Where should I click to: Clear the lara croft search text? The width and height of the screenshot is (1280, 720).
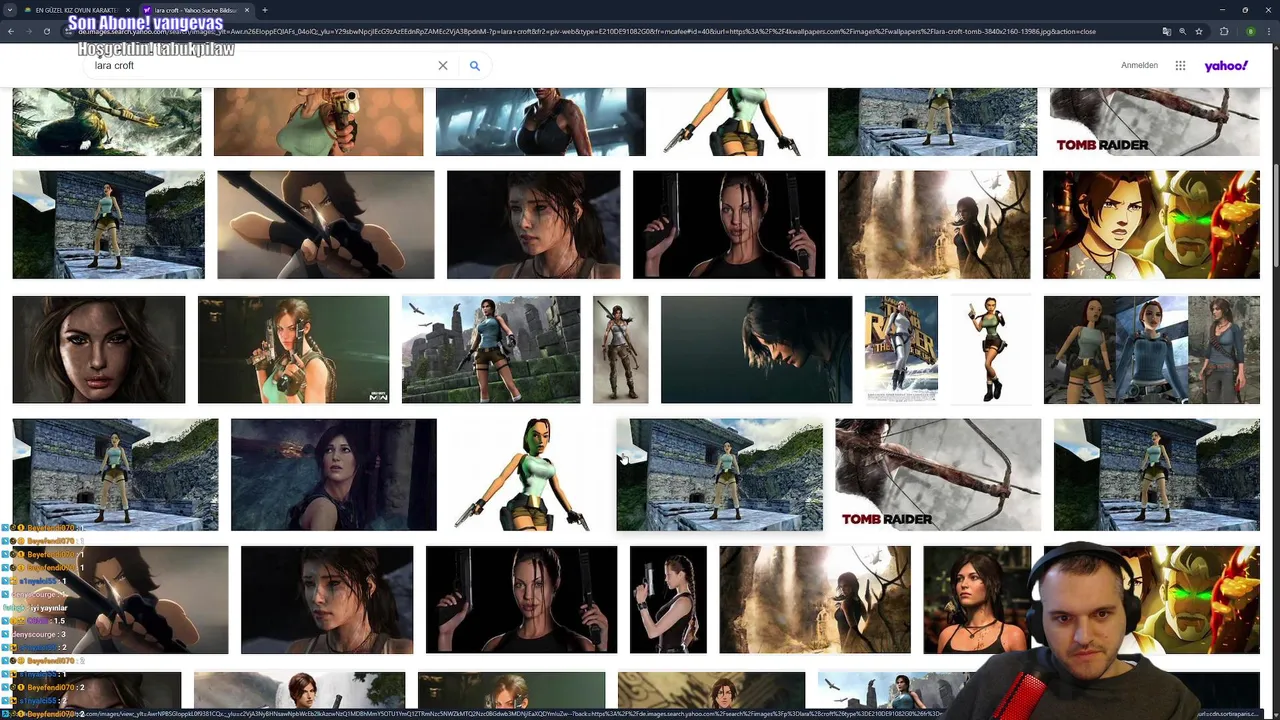443,66
